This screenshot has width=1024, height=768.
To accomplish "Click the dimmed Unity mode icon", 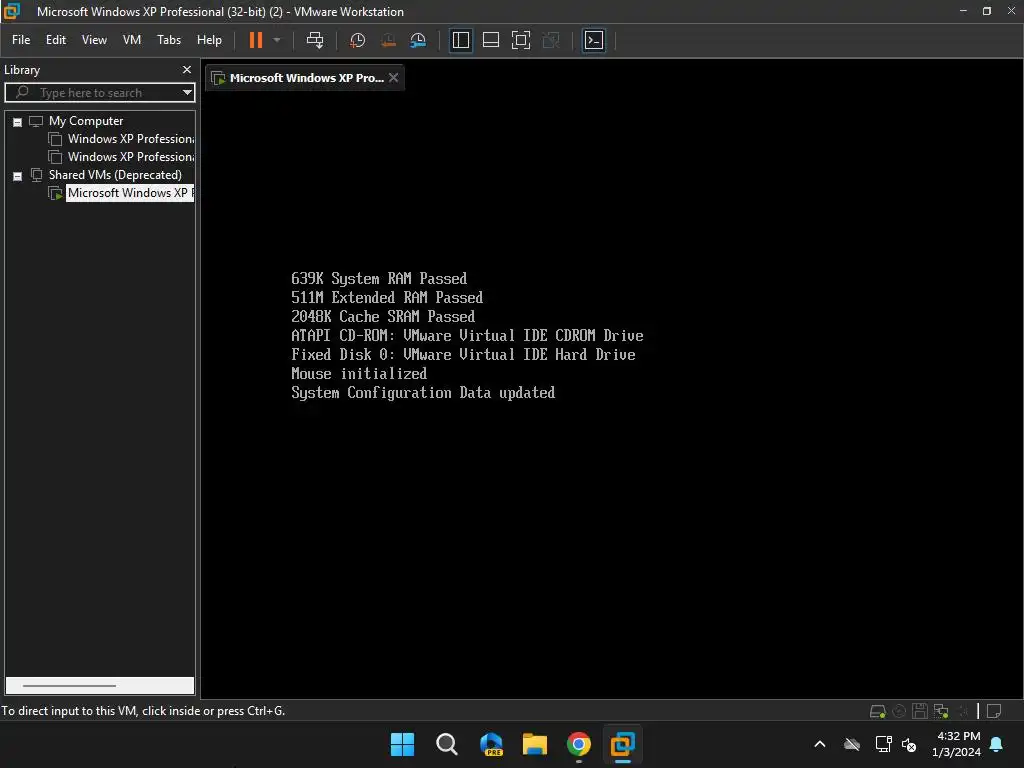I will point(551,40).
